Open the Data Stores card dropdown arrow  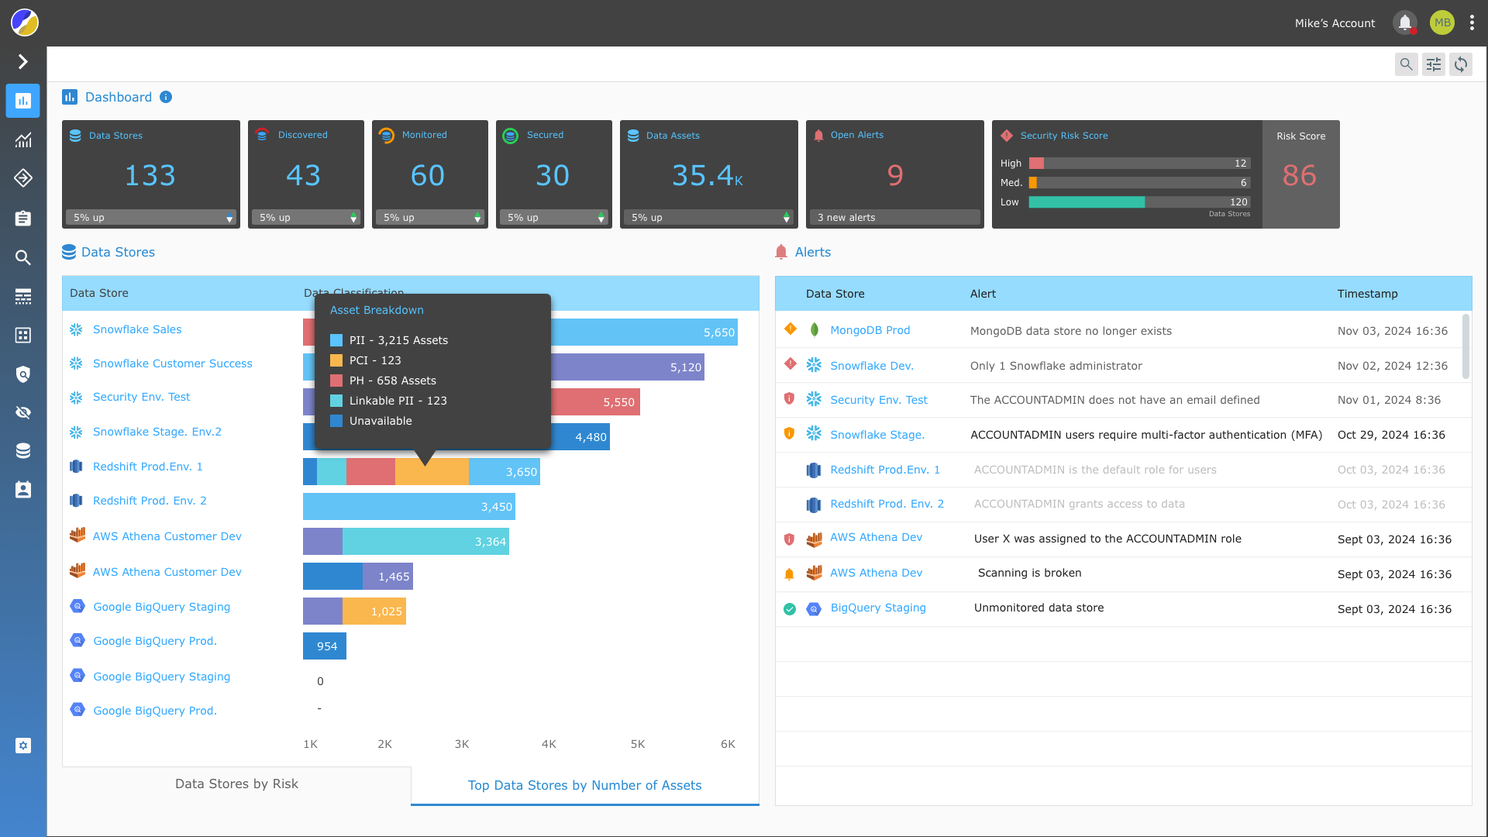[x=229, y=218]
